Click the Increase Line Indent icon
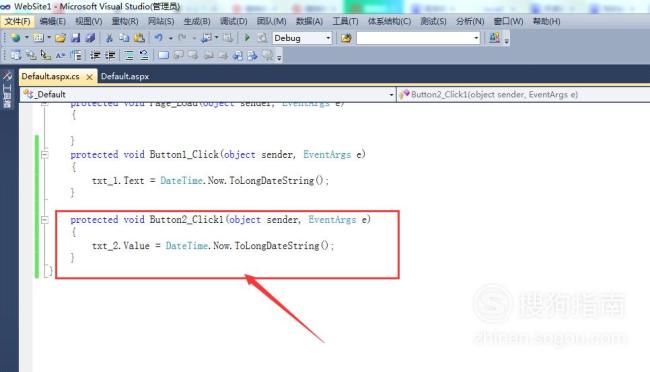This screenshot has width=650, height=372. 110,55
